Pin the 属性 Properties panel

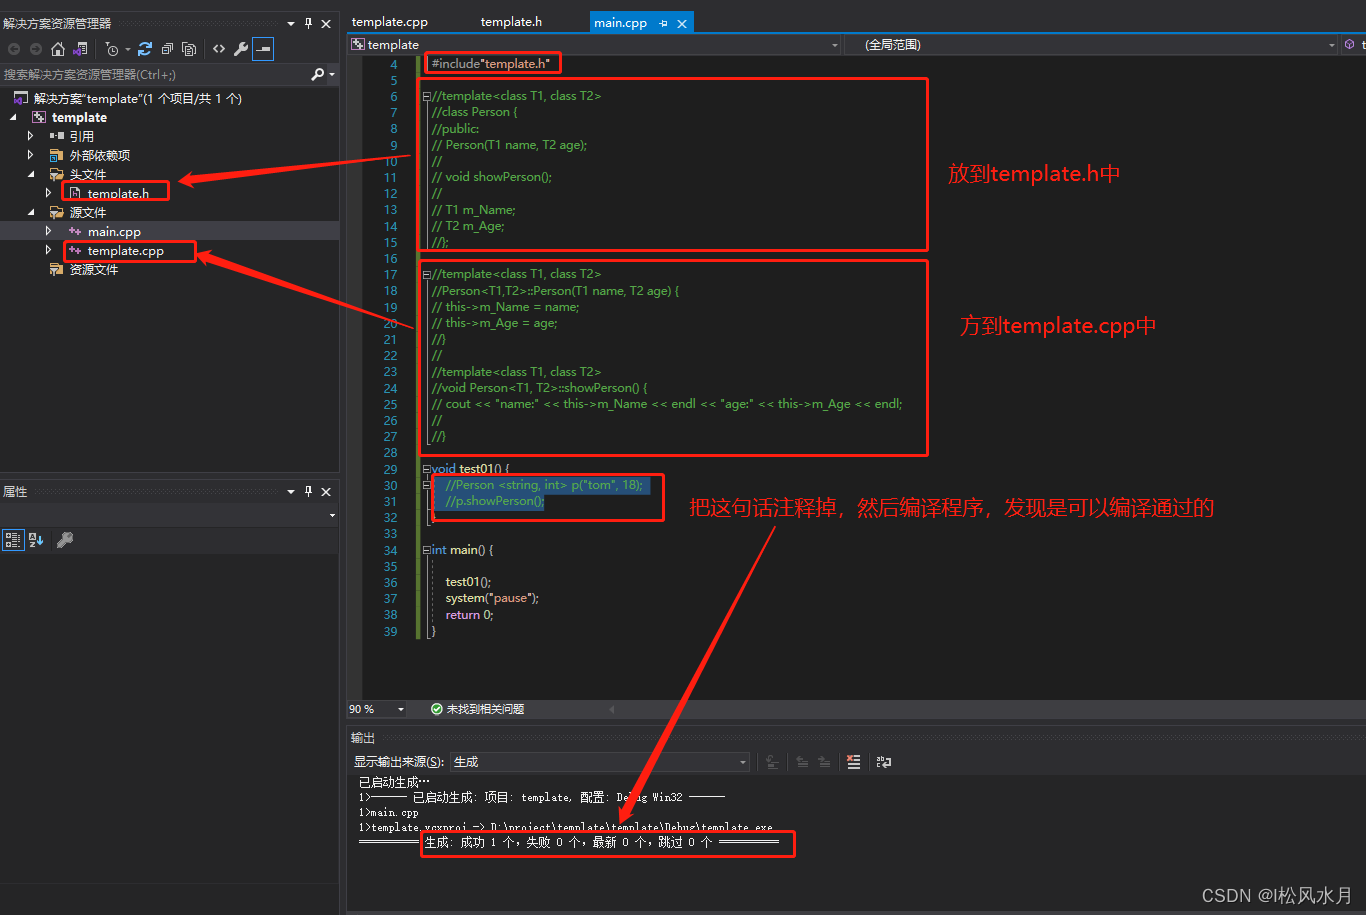[308, 491]
